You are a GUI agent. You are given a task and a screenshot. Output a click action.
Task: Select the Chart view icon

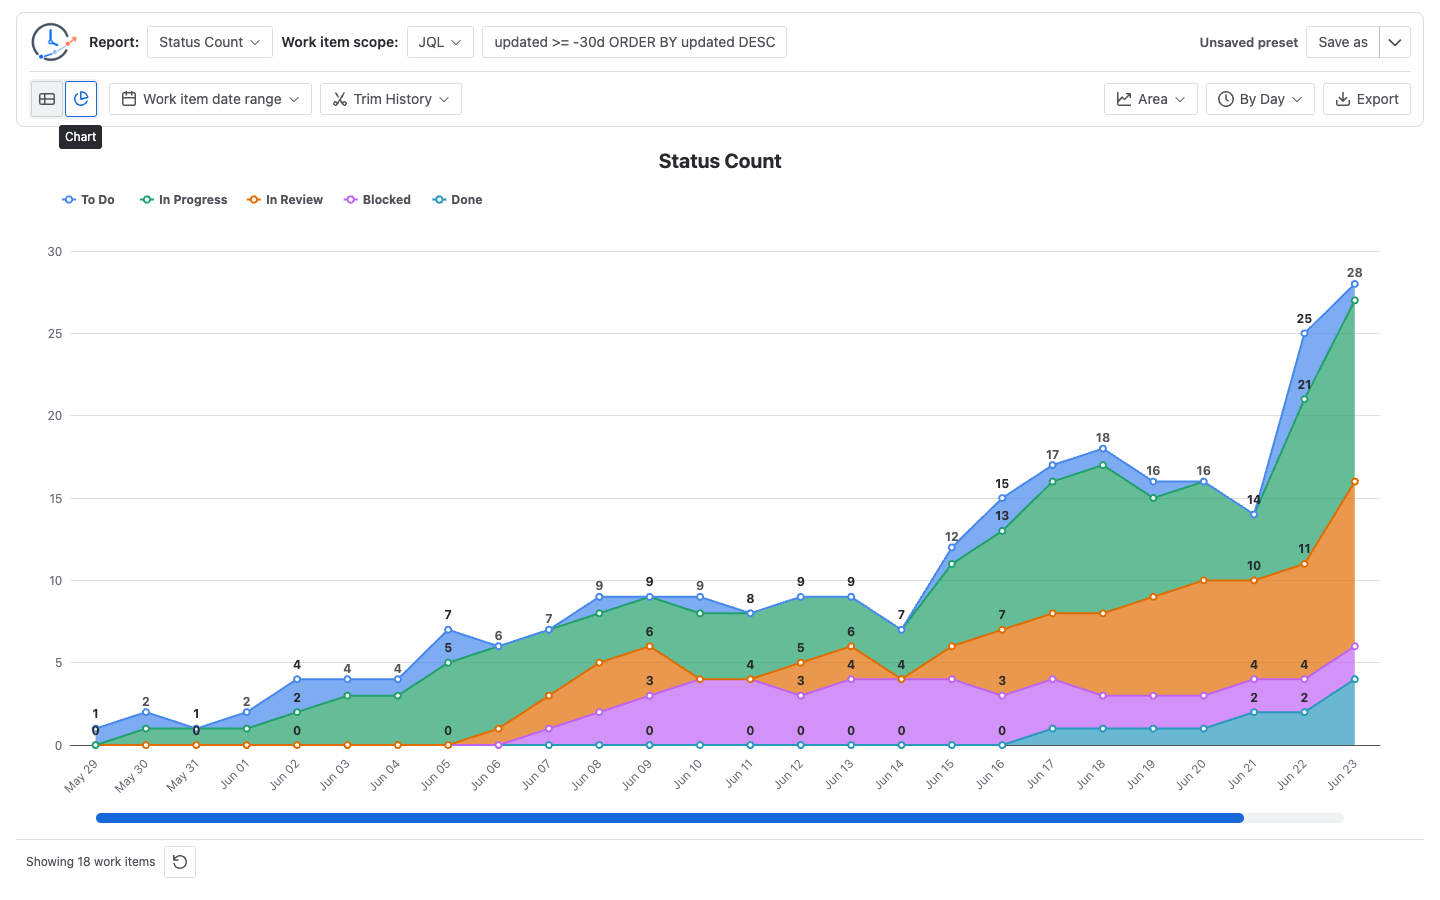pyautogui.click(x=81, y=99)
